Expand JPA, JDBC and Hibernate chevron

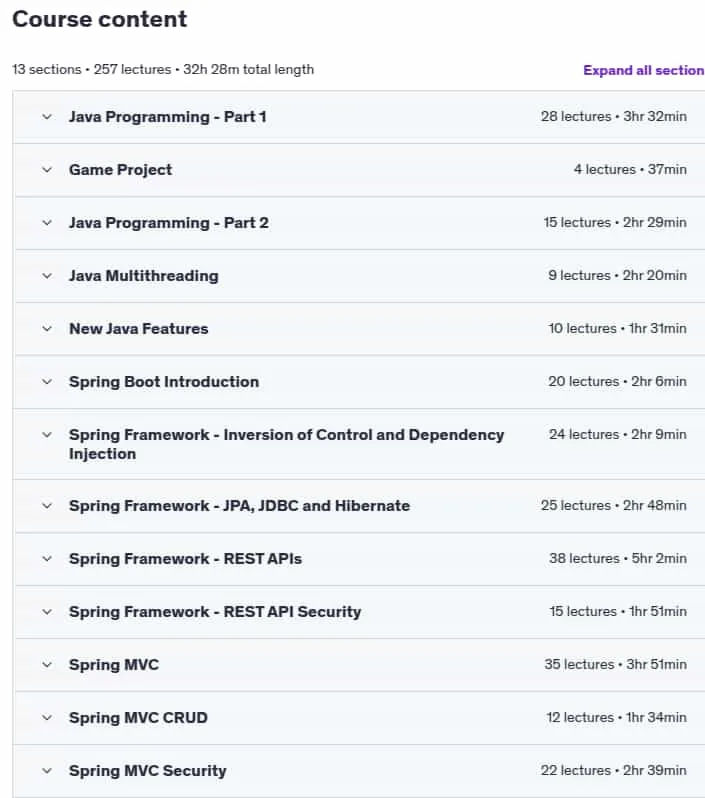pyautogui.click(x=47, y=506)
